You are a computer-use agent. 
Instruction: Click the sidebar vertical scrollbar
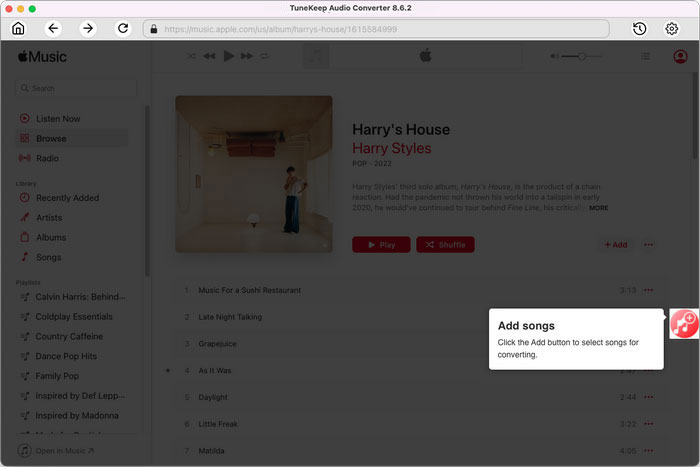point(147,191)
